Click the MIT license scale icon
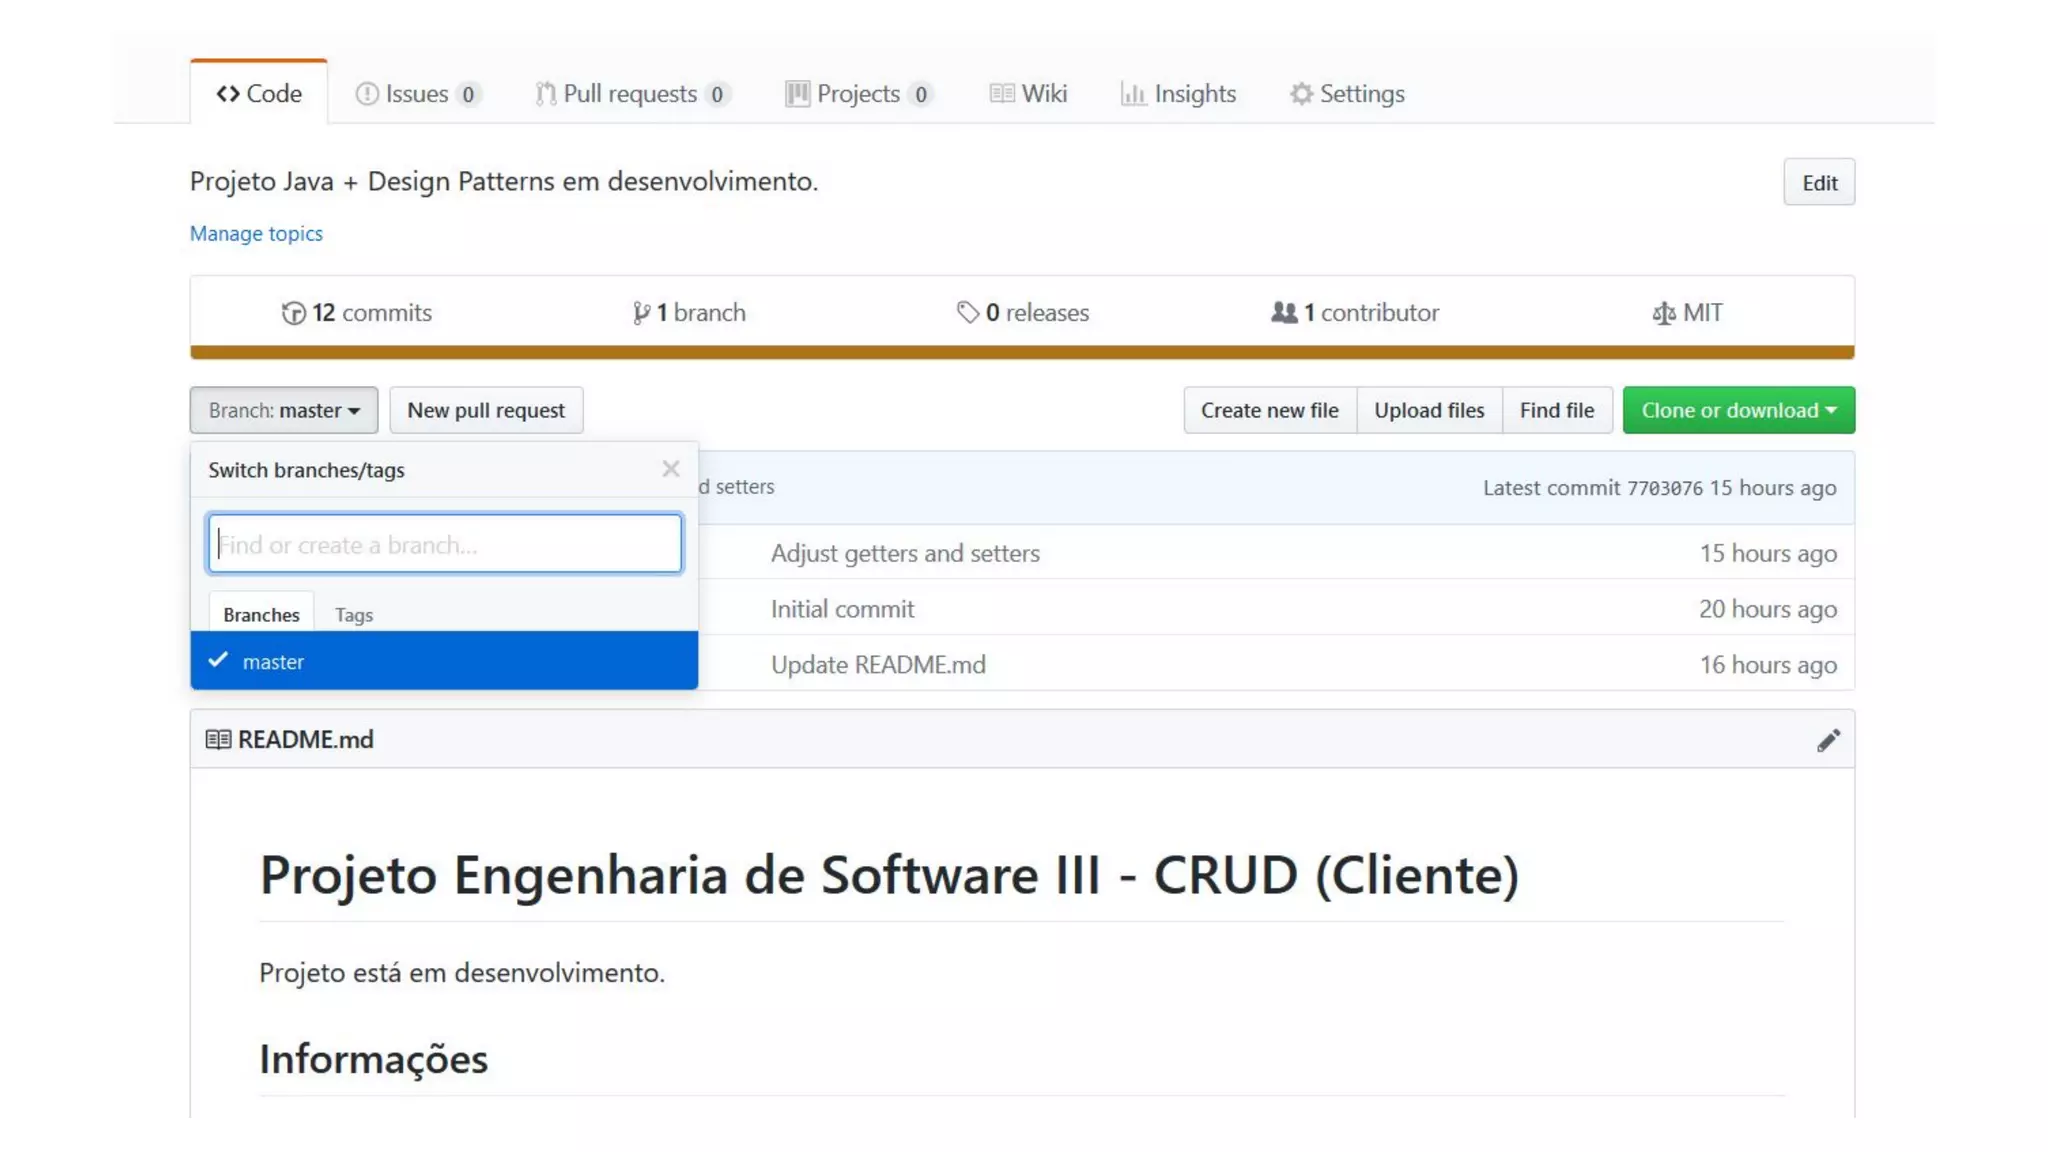The image size is (2048, 1152). [x=1663, y=313]
